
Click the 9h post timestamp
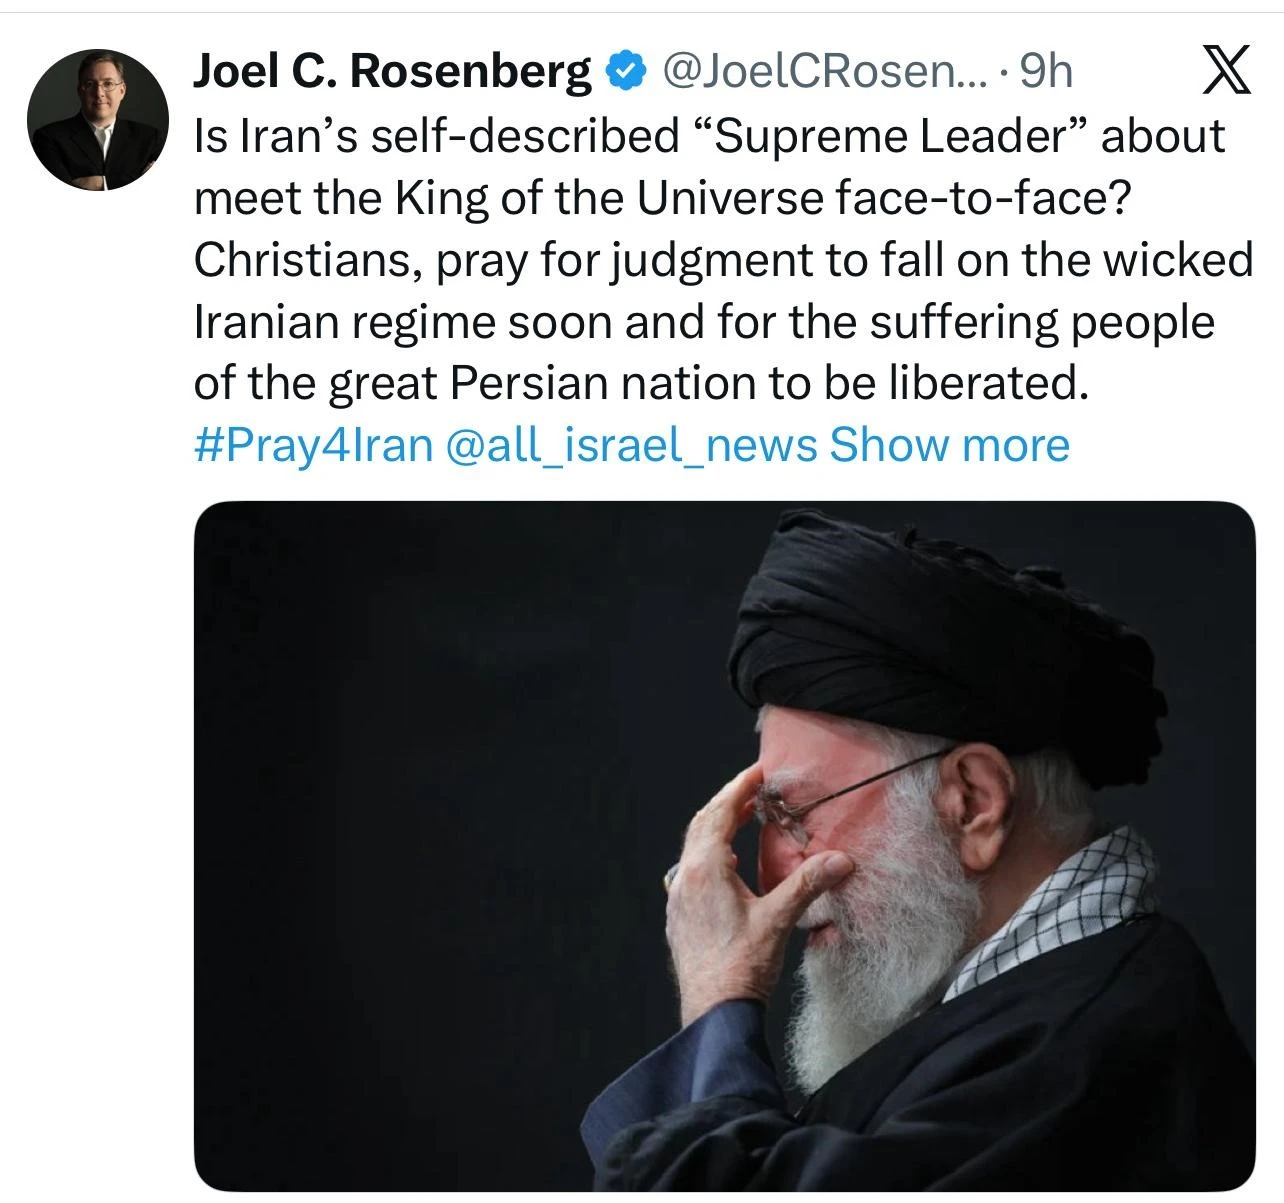(1044, 71)
